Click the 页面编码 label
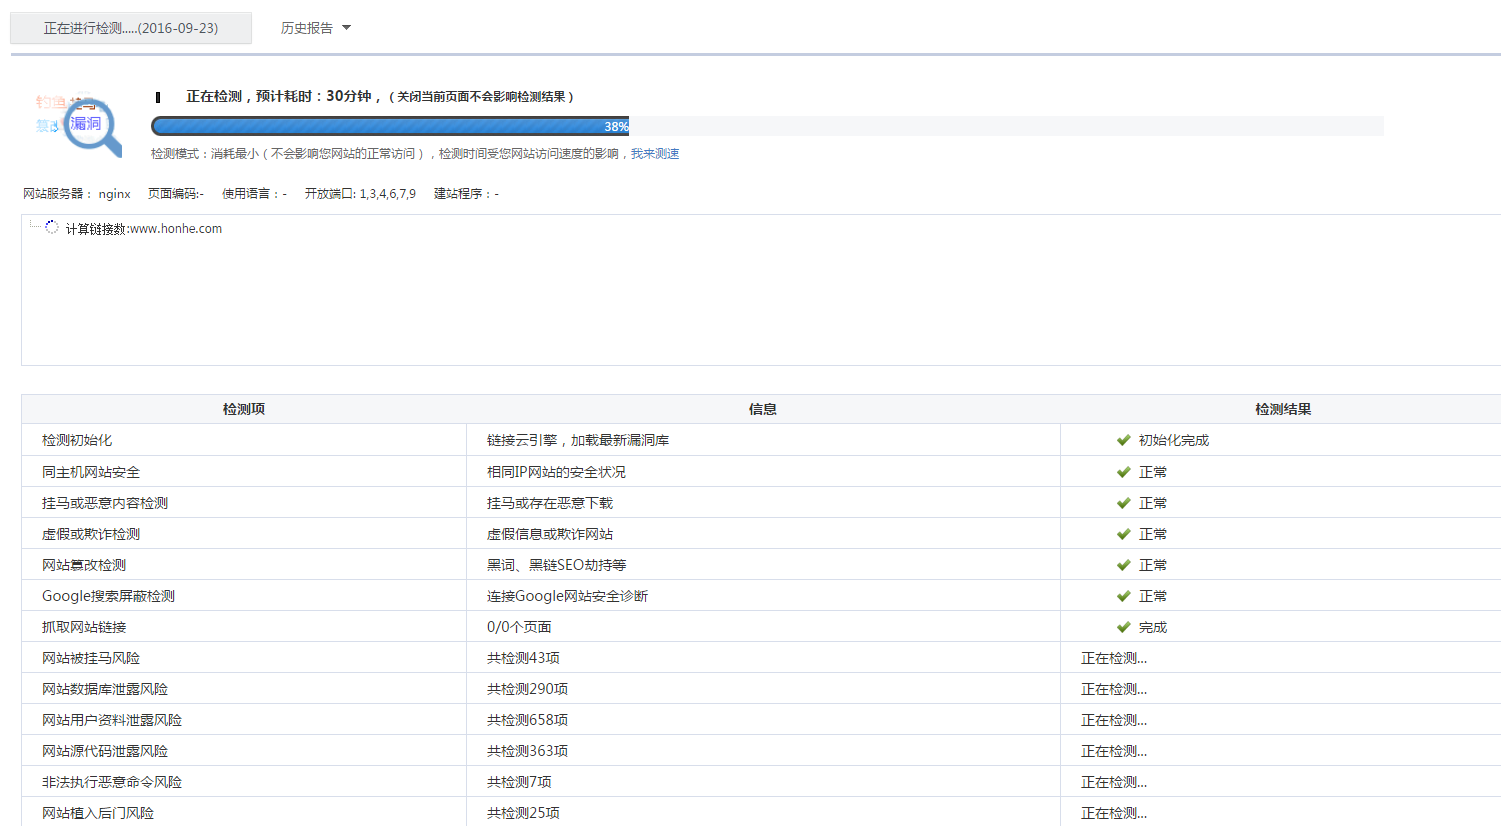Image resolution: width=1501 pixels, height=826 pixels. pos(176,194)
